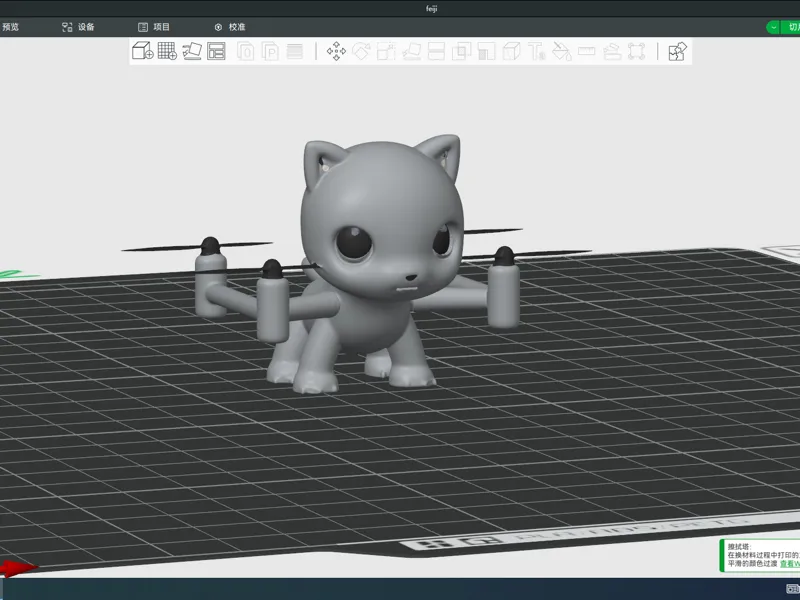800x600 pixels.
Task: Open the 预览 preview tab
Action: click(10, 27)
